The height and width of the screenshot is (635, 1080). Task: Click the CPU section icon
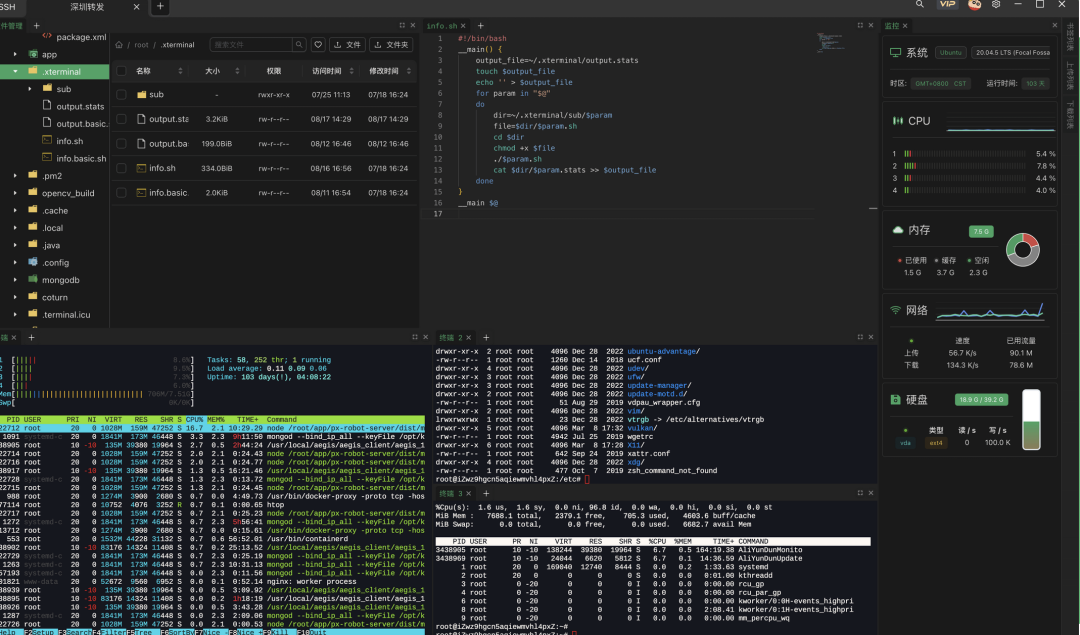(897, 121)
